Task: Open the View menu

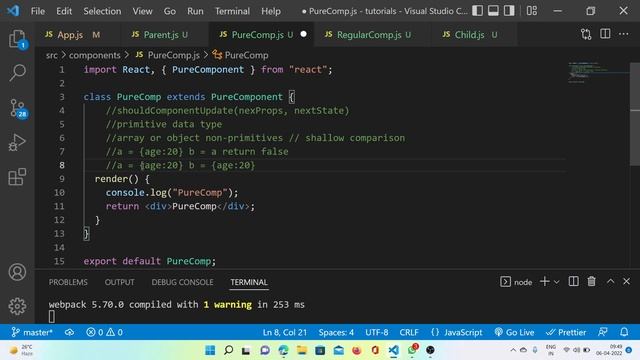Action: 142,11
